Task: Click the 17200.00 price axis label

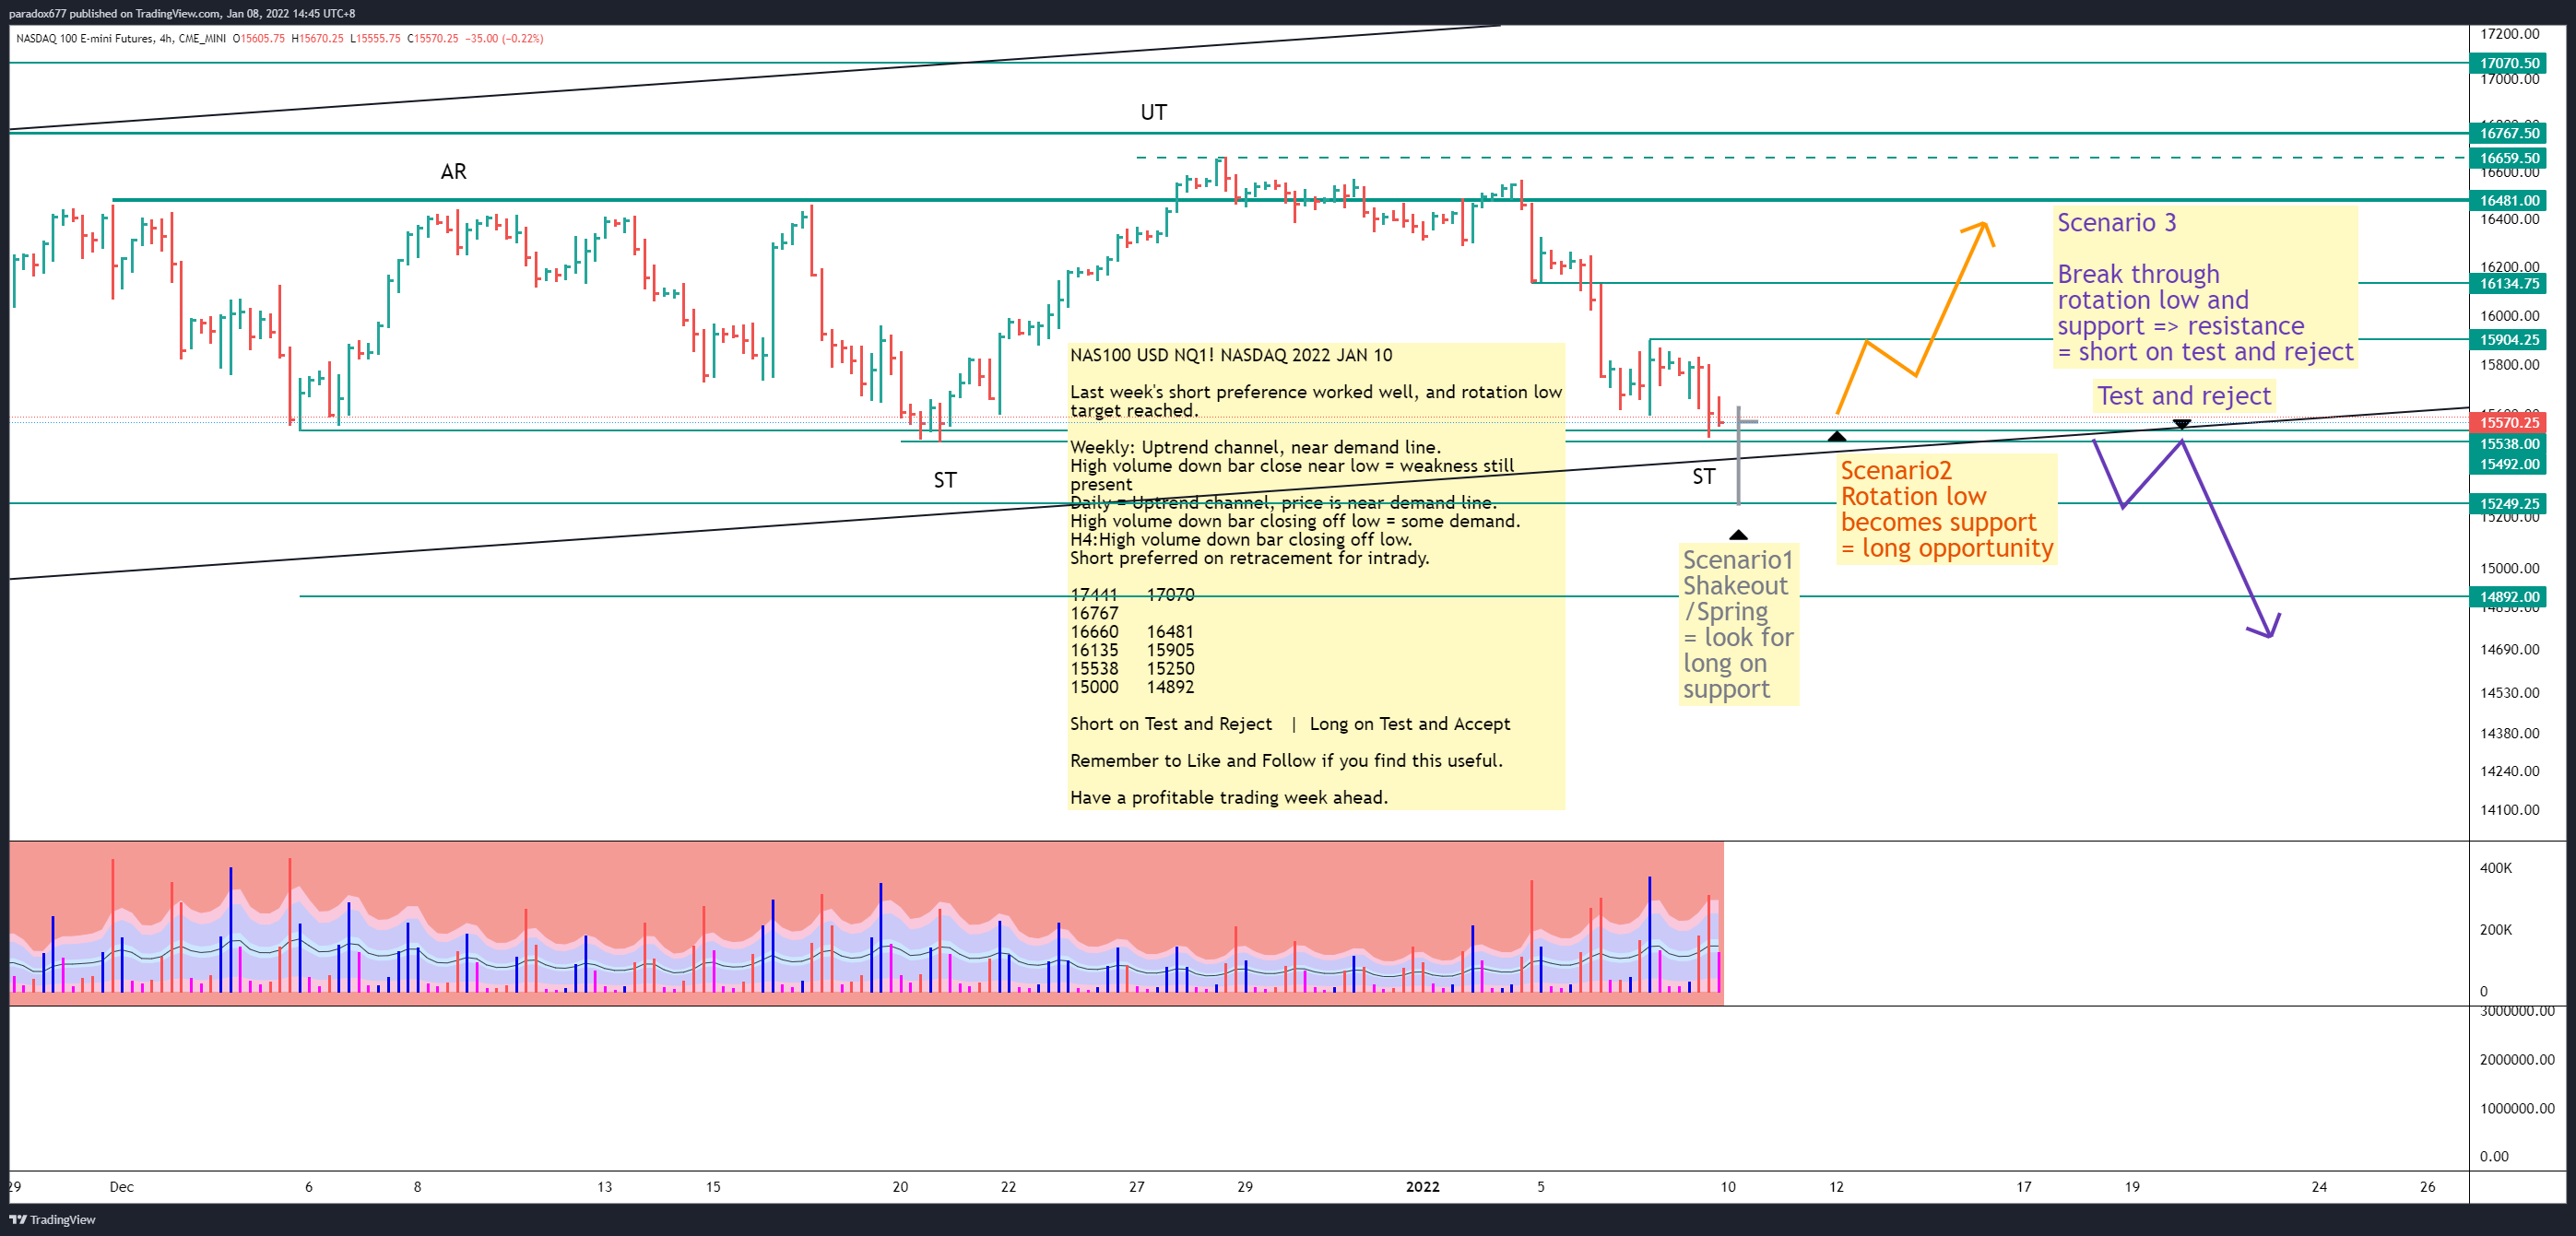Action: click(x=2509, y=34)
